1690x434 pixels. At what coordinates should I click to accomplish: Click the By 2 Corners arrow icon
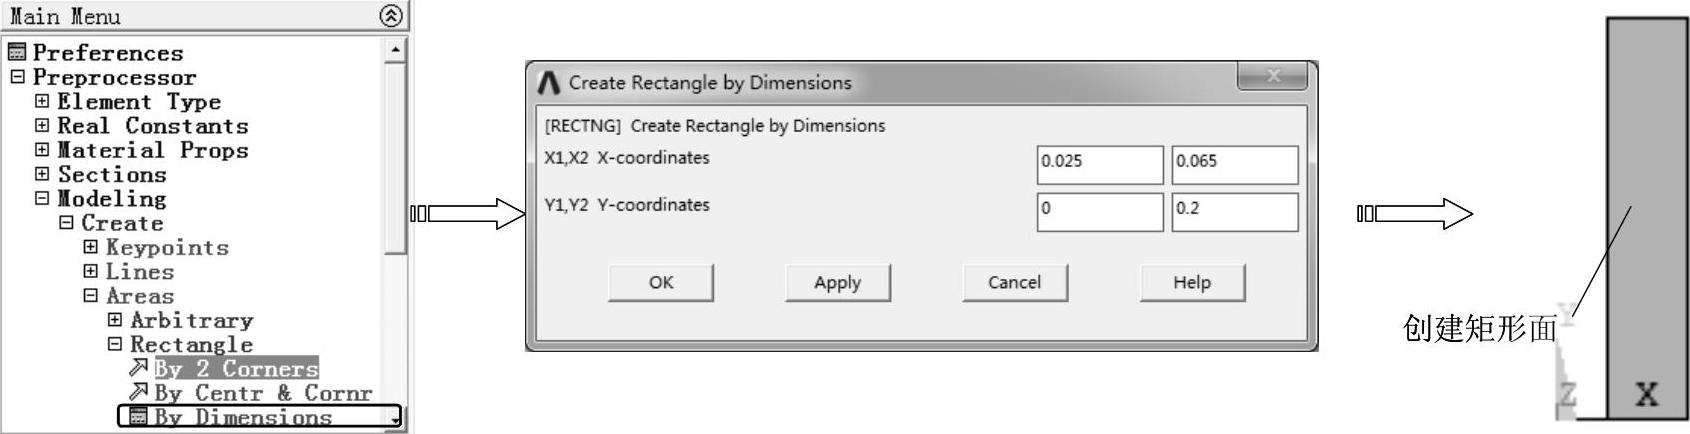pyautogui.click(x=139, y=368)
